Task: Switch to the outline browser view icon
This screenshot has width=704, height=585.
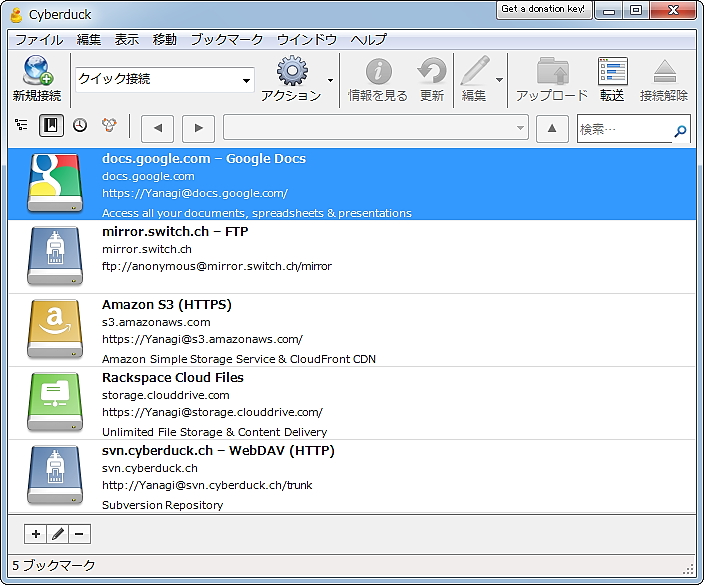Action: [21, 125]
